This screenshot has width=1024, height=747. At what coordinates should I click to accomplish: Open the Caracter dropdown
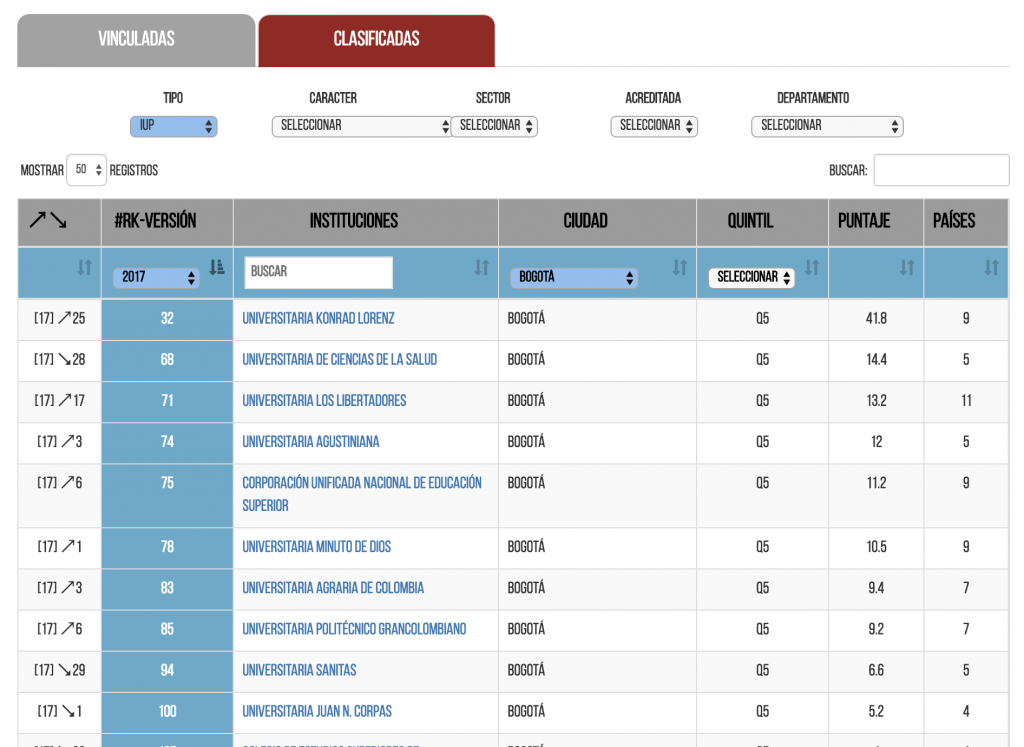tap(361, 126)
